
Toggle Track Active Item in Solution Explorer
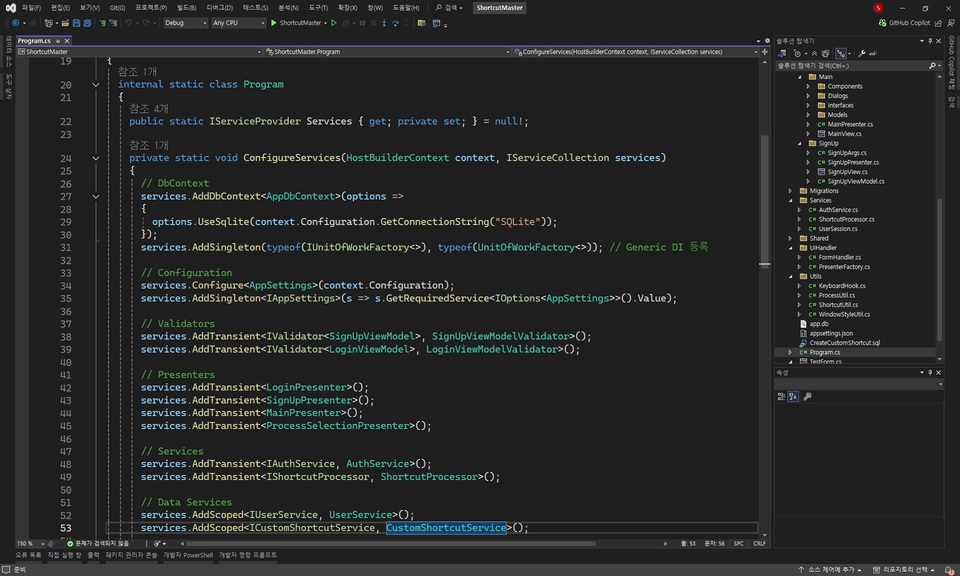point(841,53)
